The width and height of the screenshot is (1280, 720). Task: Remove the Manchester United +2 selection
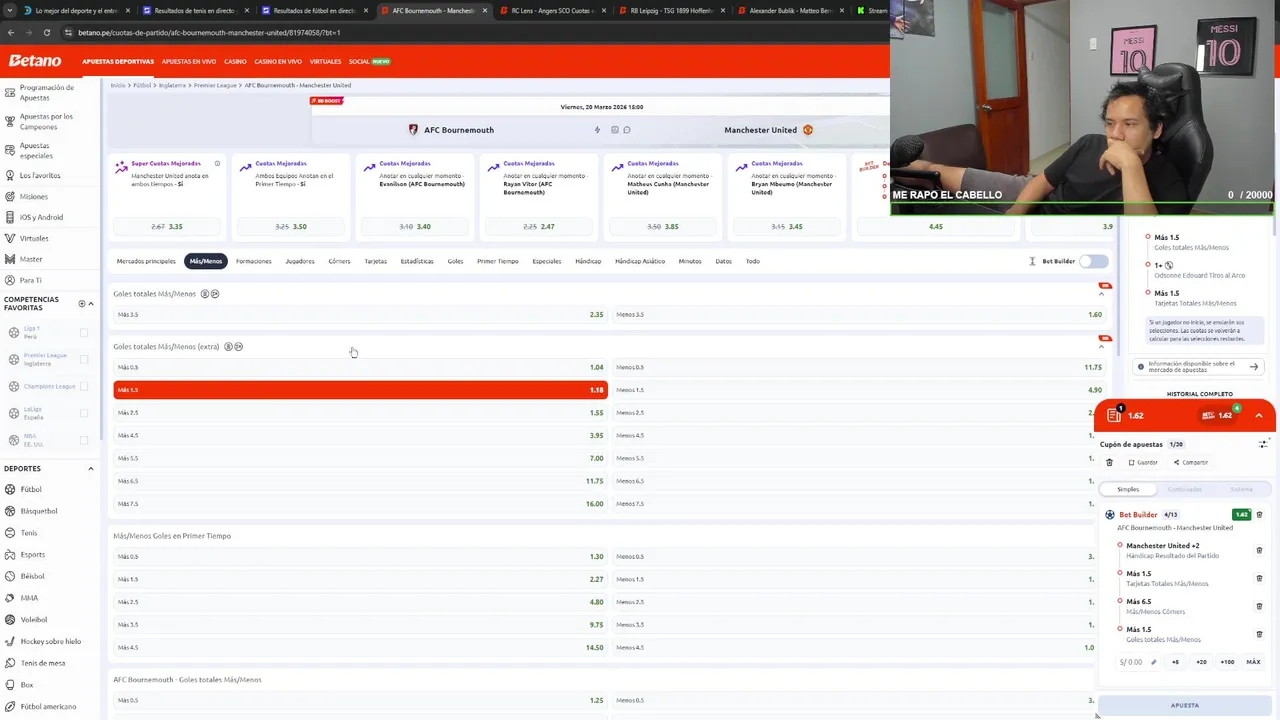pyautogui.click(x=1259, y=550)
